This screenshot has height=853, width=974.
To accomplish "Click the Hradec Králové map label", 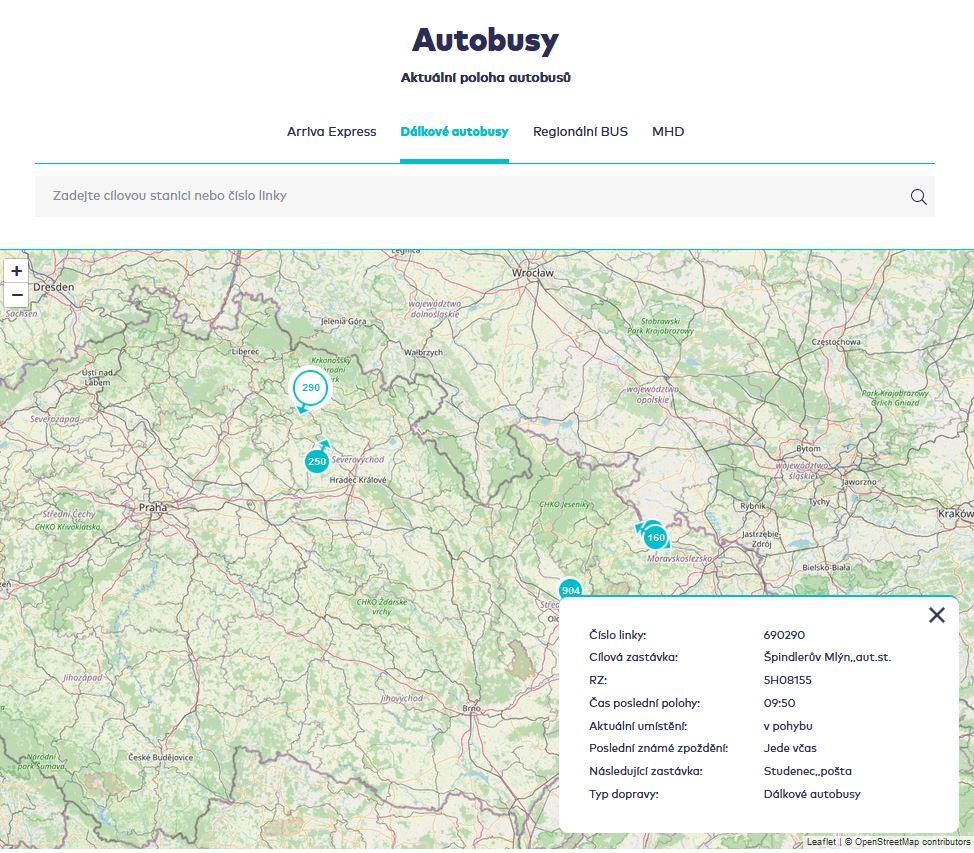I will [x=358, y=480].
